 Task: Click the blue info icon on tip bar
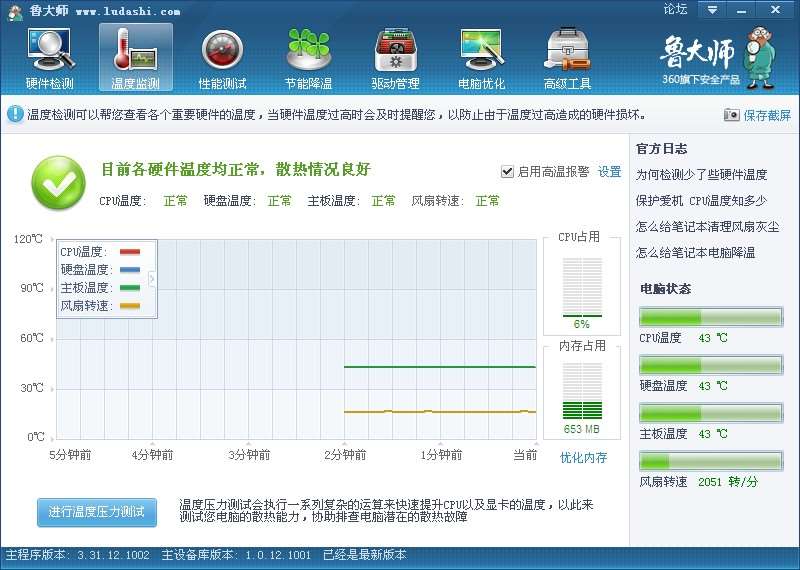15,114
